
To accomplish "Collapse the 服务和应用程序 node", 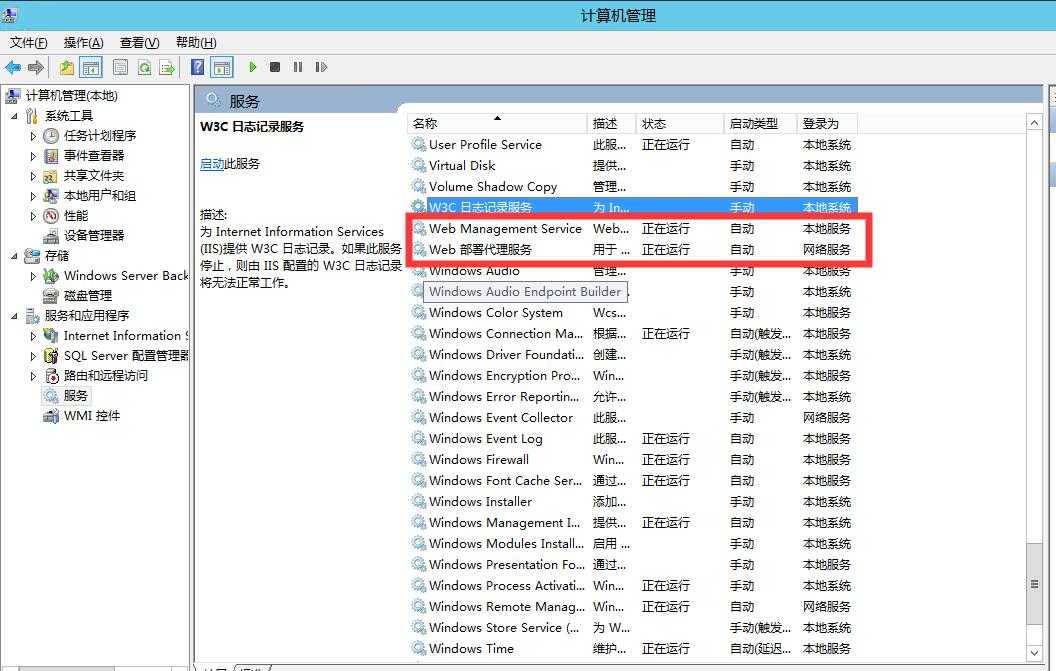I will coord(14,316).
